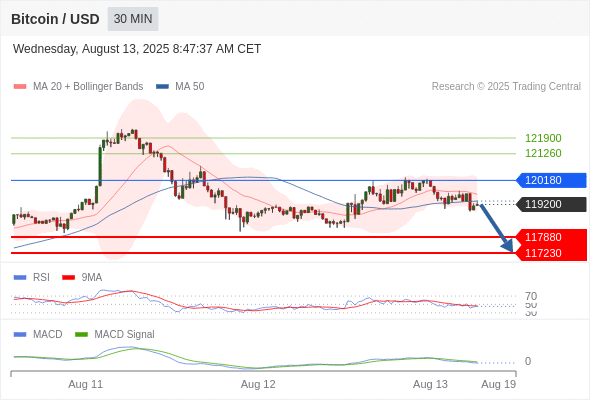Screen dimensions: 590x400
Task: Select the 120180 blue pivot price label
Action: point(551,180)
